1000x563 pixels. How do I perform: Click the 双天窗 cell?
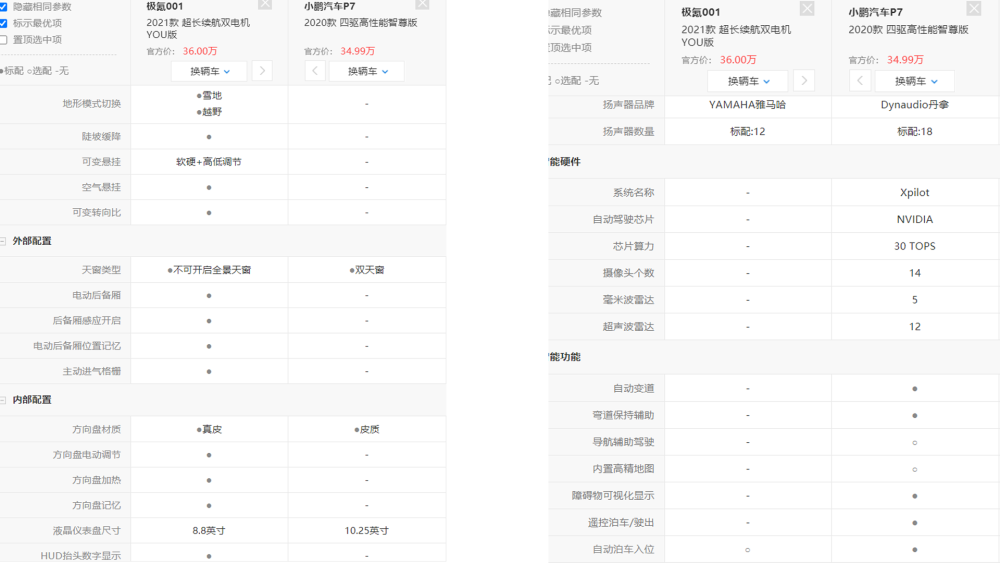[367, 270]
